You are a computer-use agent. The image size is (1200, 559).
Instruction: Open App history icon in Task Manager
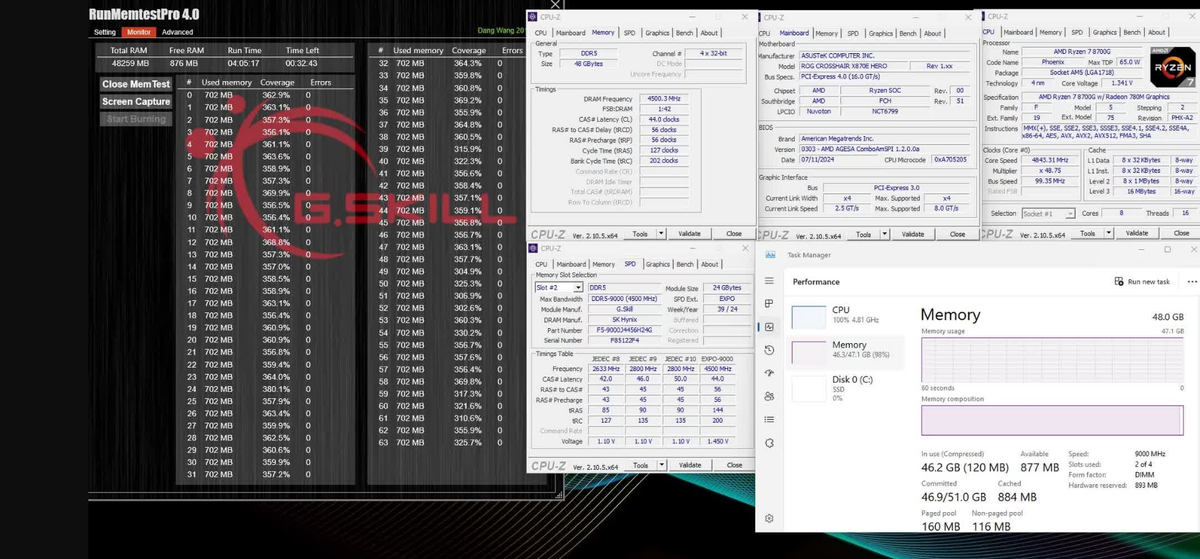(x=769, y=350)
